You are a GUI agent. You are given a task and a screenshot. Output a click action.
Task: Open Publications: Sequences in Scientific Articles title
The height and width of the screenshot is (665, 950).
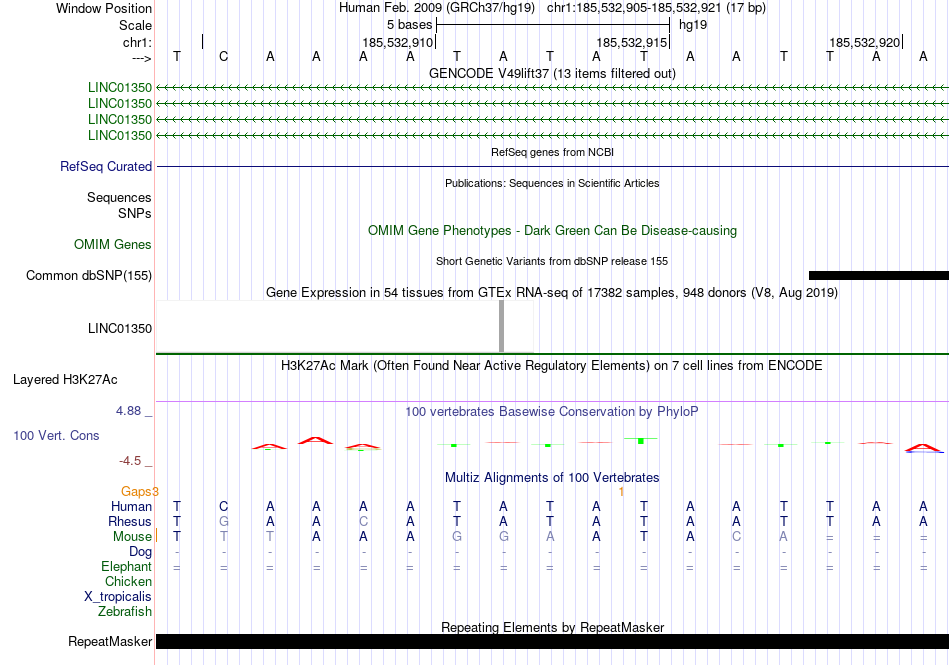coord(552,183)
